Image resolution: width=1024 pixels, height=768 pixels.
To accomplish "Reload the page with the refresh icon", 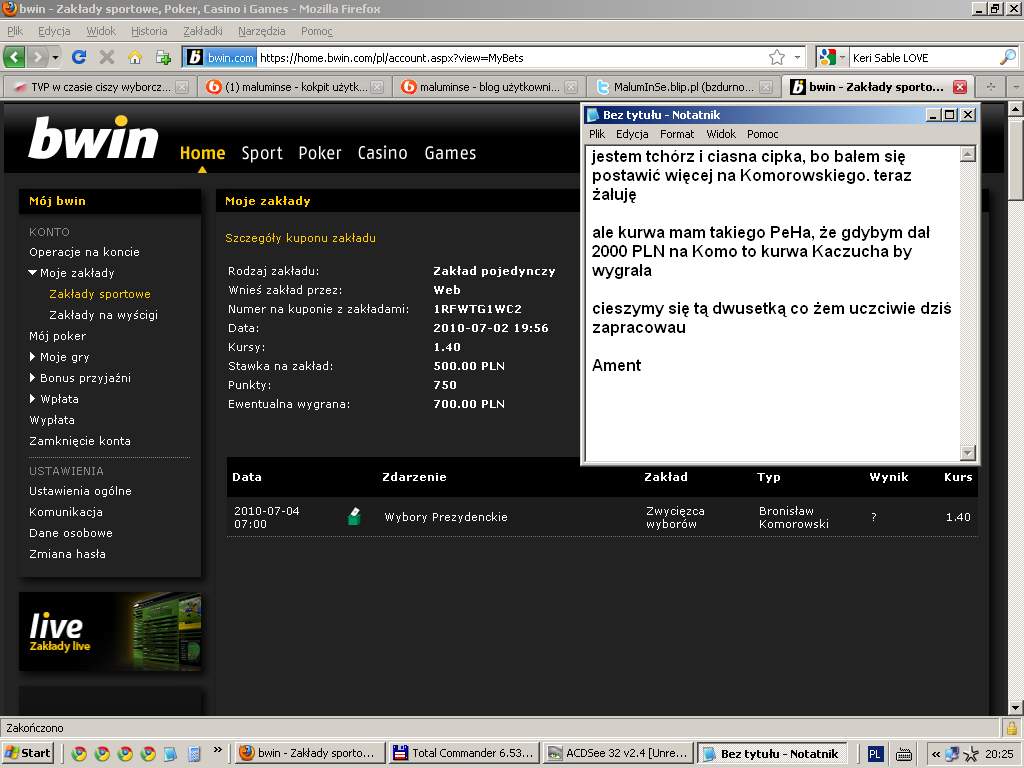I will coord(79,57).
